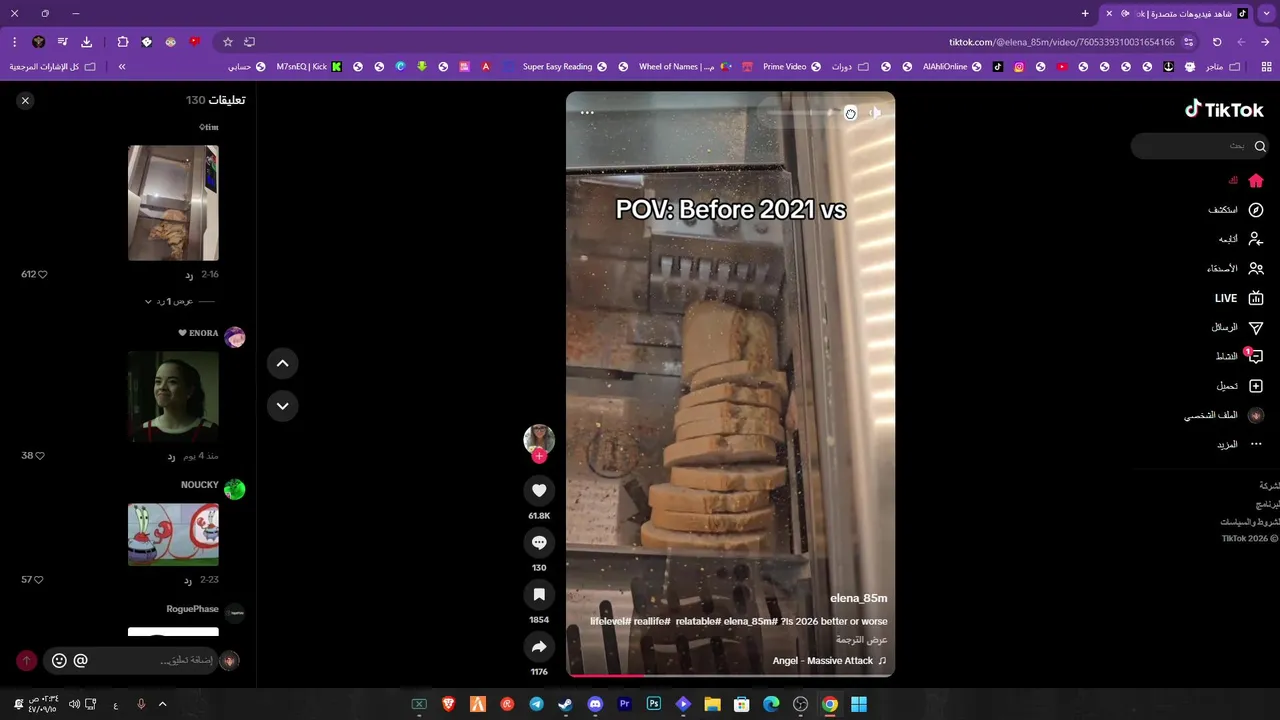Open RoguePhase's commenter name

coord(192,609)
